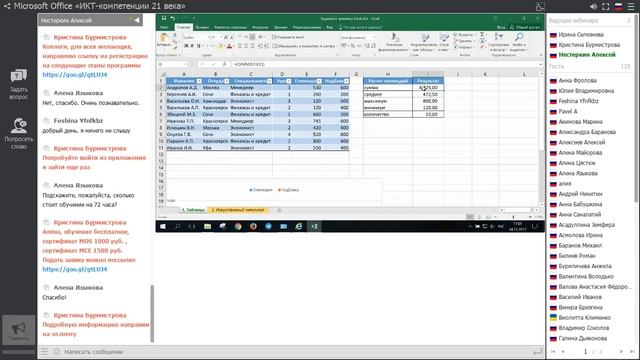
Task: Open the Файл tab in Excel
Action: (x=164, y=27)
